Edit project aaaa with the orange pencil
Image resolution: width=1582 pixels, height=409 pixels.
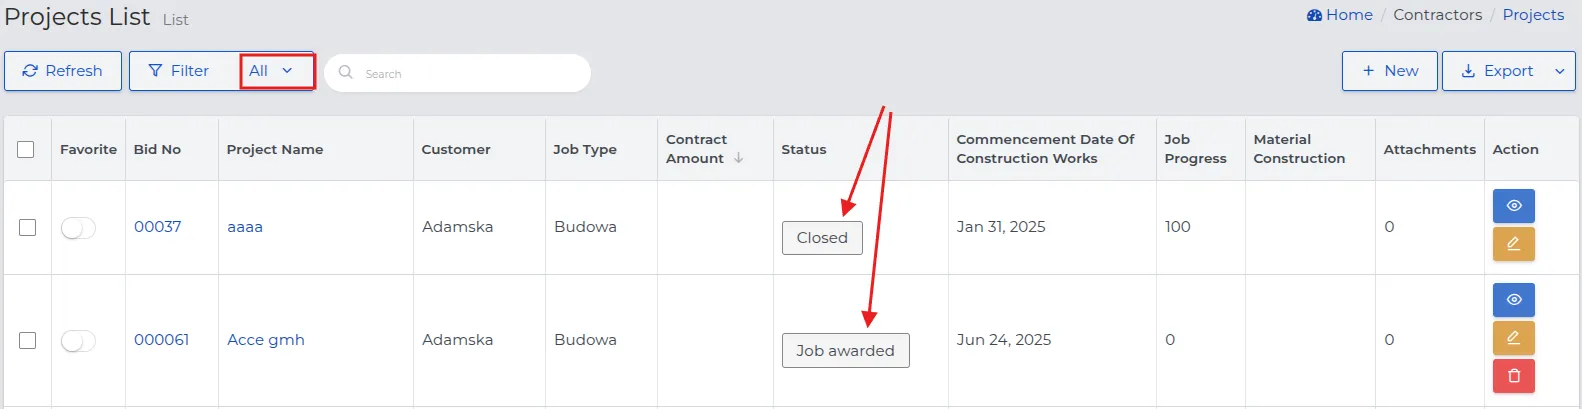tap(1513, 244)
